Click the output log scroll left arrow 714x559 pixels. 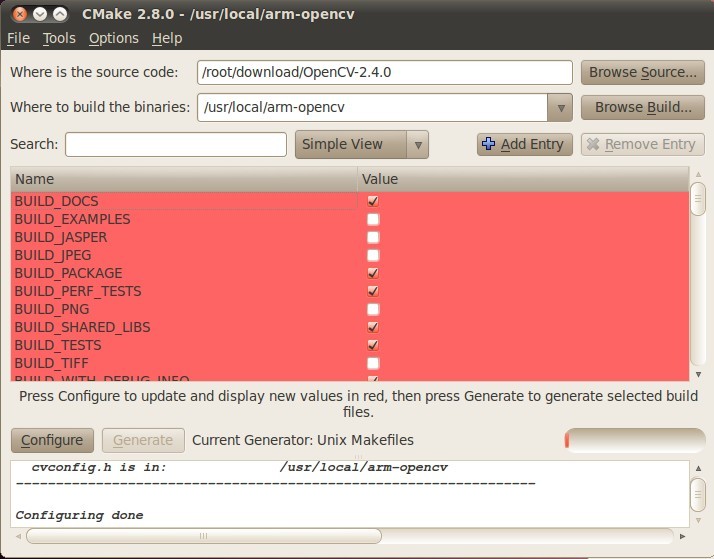click(18, 536)
